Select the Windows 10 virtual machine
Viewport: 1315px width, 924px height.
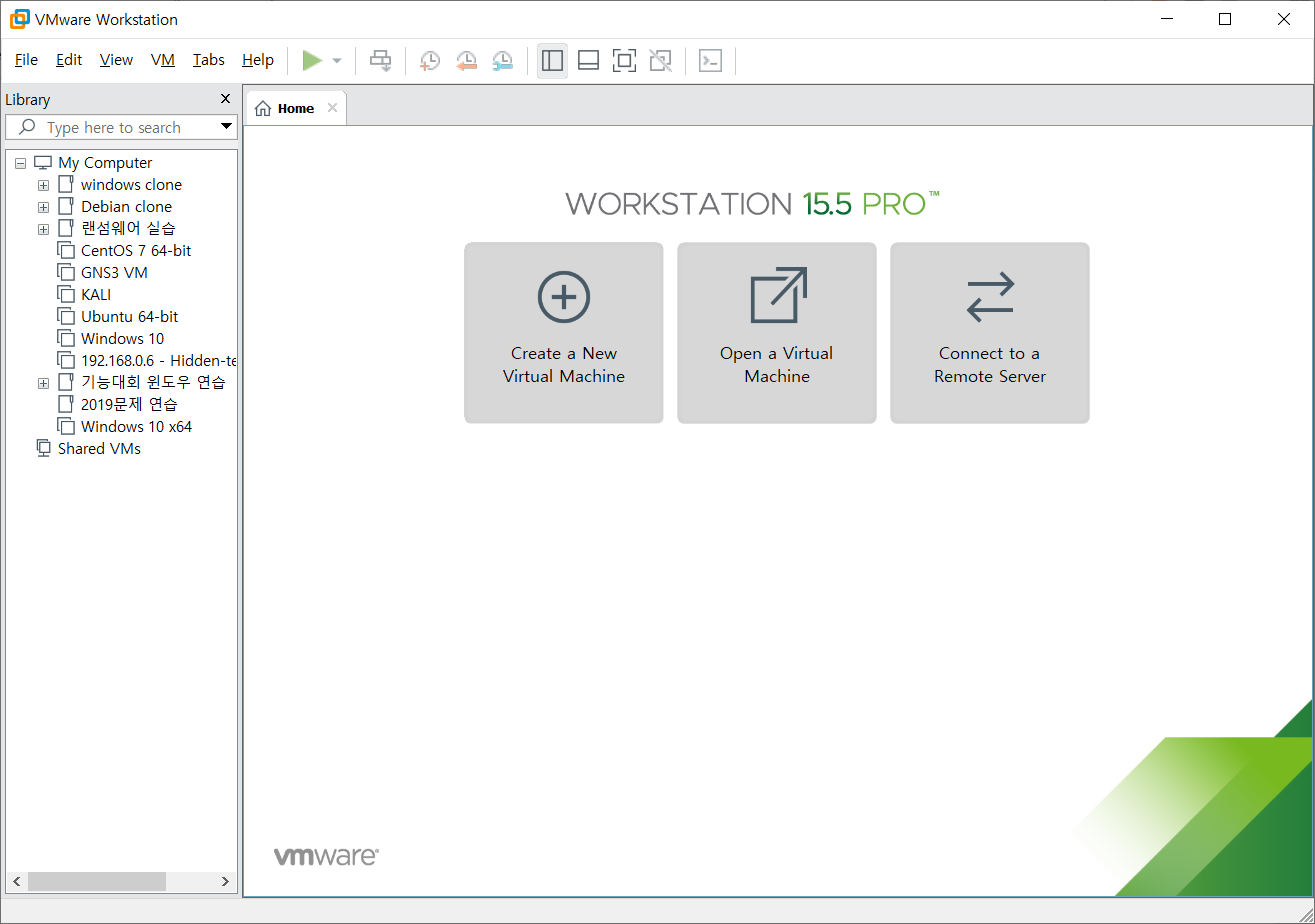coord(122,339)
